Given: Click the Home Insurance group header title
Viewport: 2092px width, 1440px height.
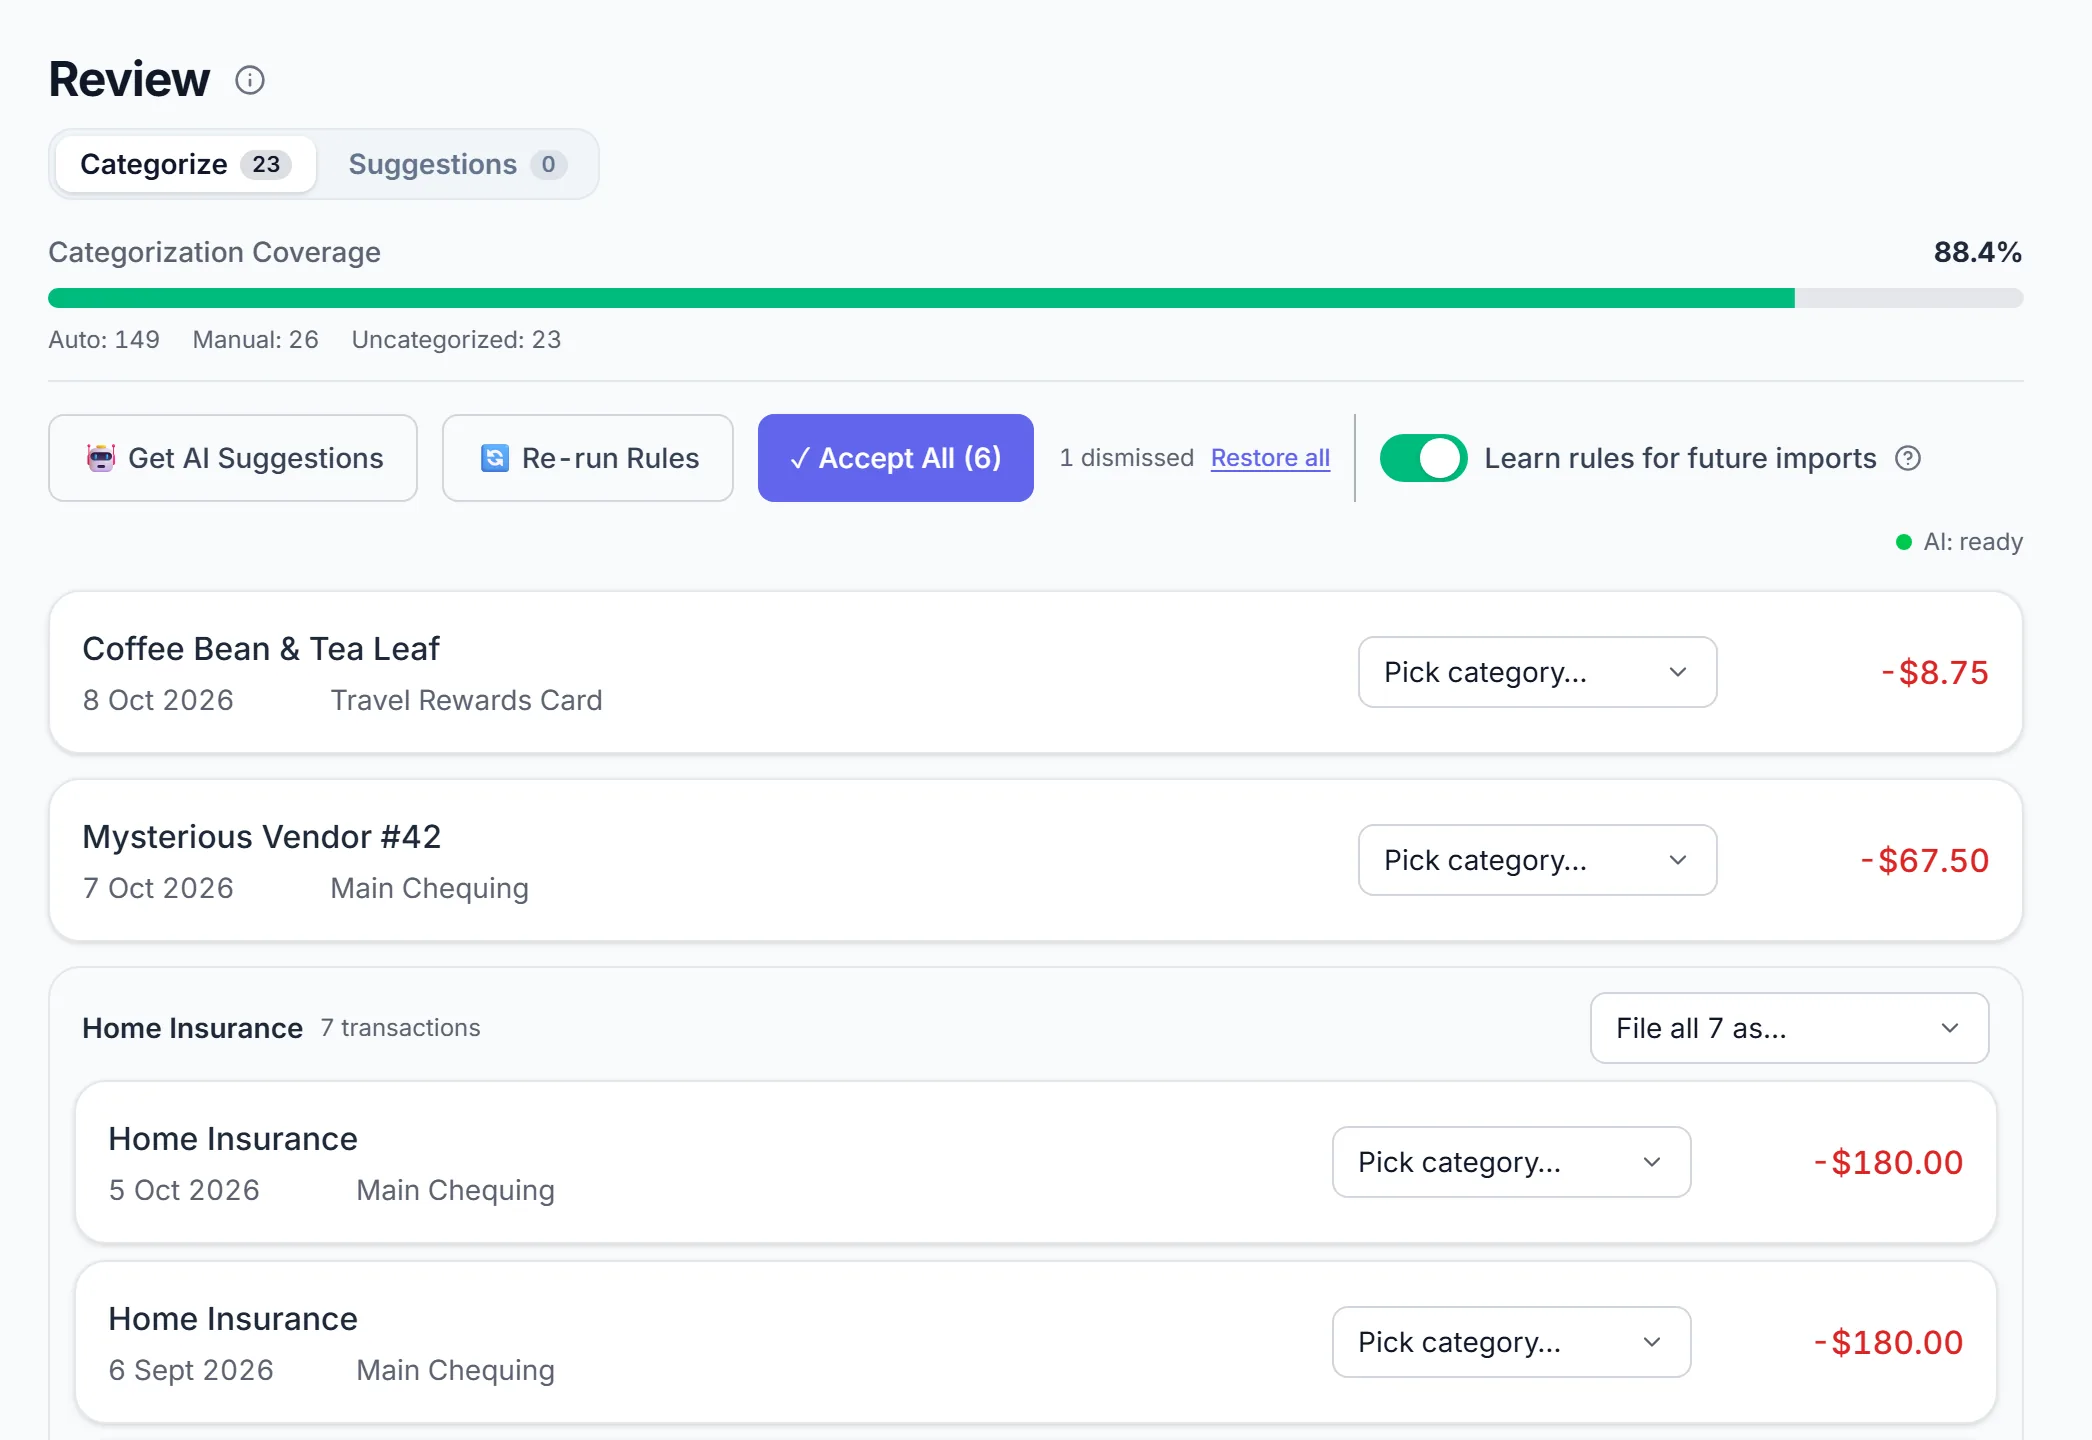Looking at the screenshot, I should (192, 1028).
